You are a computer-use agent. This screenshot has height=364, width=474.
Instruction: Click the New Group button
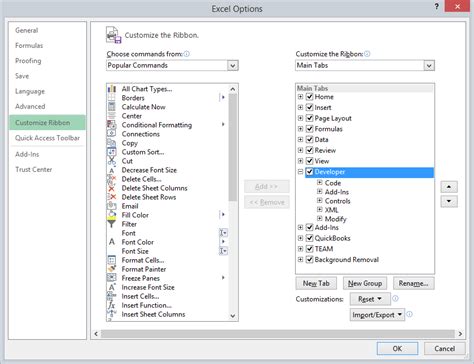click(365, 283)
